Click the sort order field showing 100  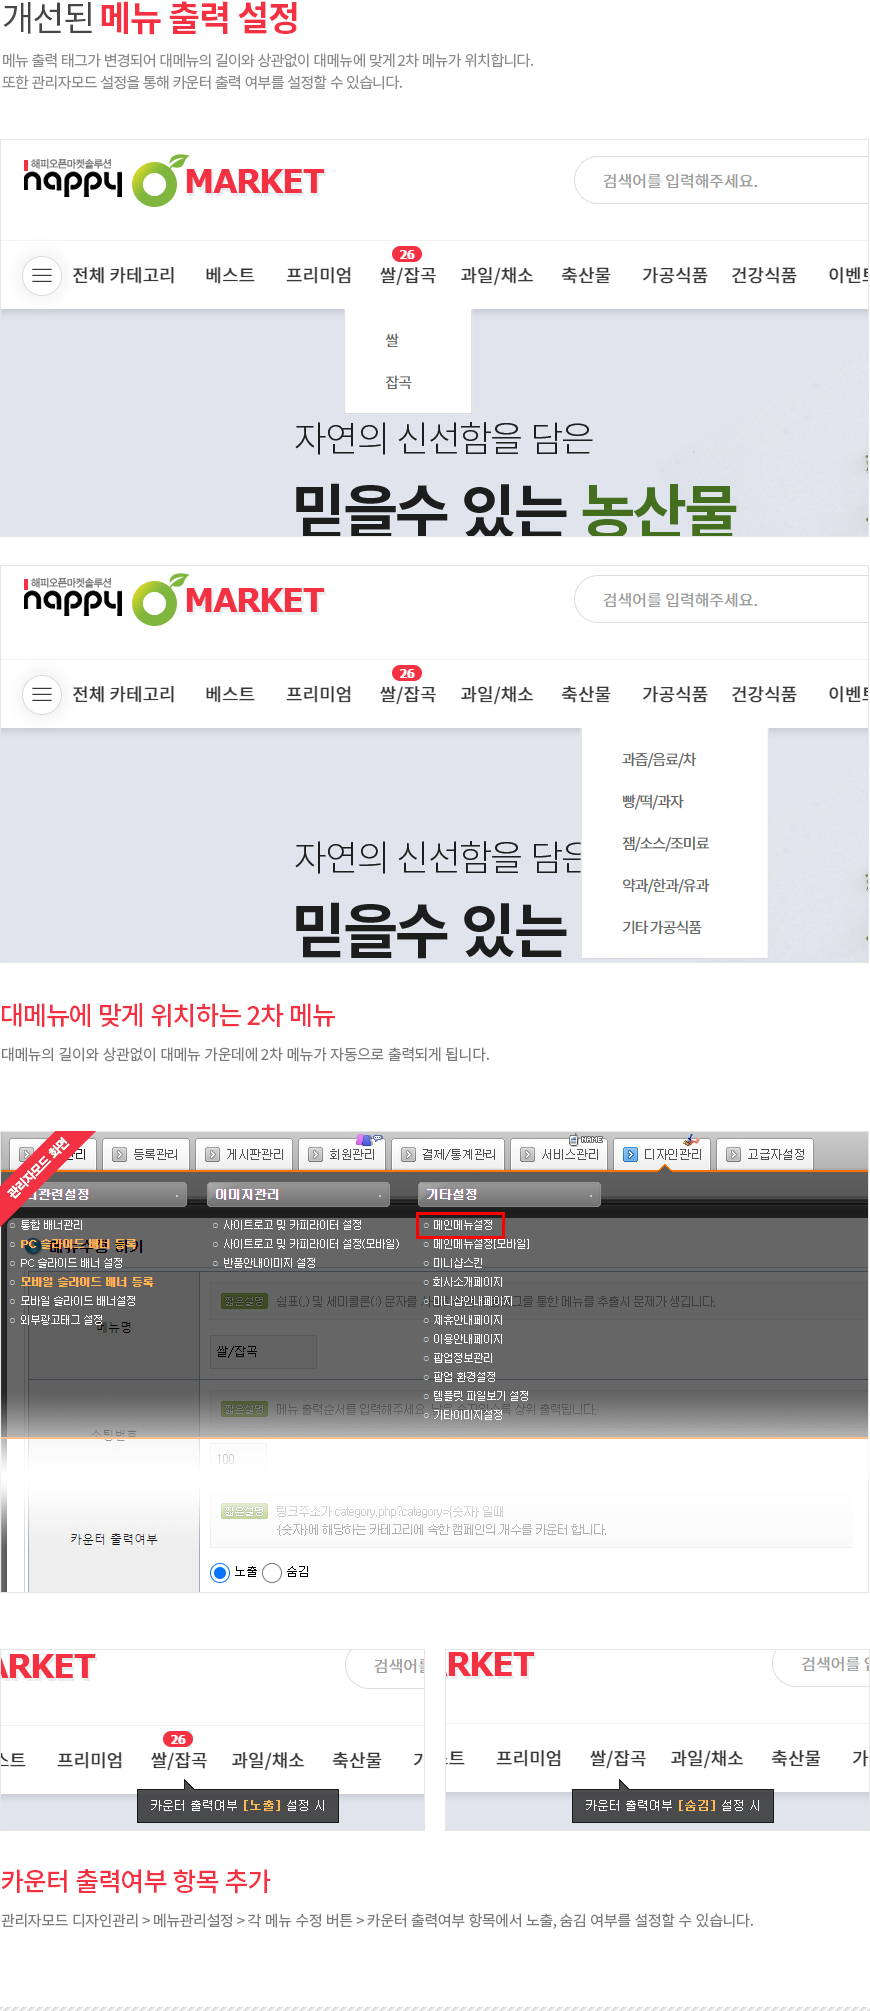(x=238, y=1459)
